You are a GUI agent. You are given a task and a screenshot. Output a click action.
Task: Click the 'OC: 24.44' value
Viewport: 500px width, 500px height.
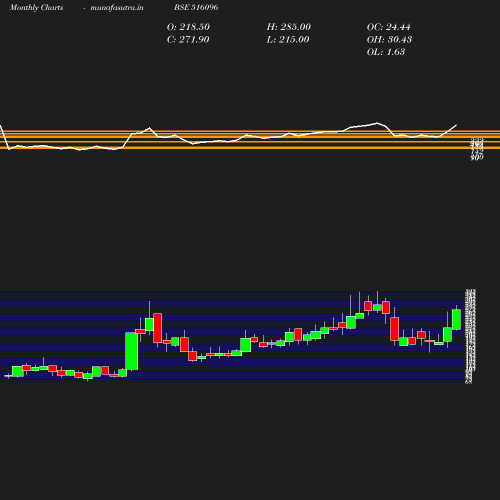pyautogui.click(x=389, y=27)
